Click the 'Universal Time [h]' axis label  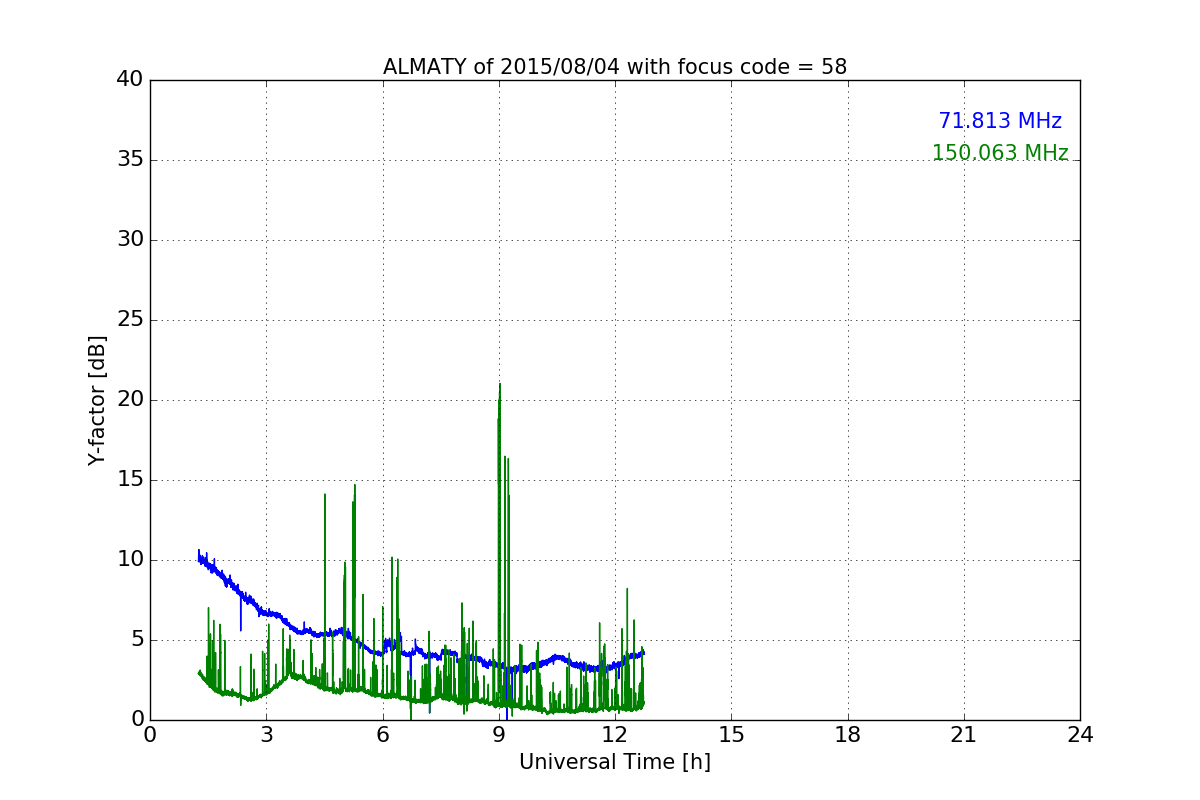615,762
